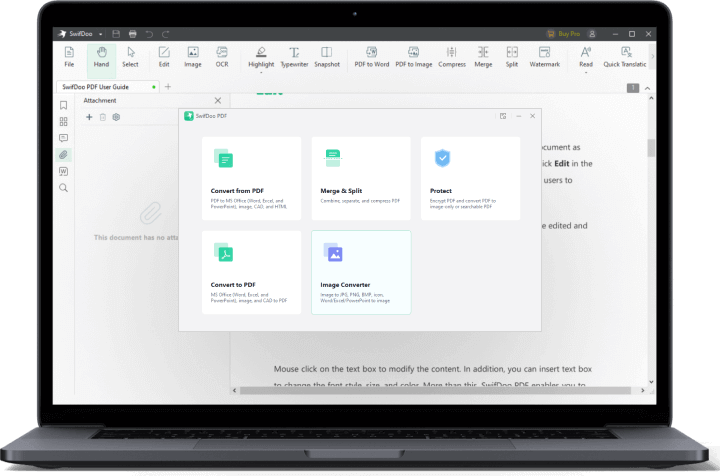720x476 pixels.
Task: Choose the Select tool
Action: pyautogui.click(x=130, y=57)
